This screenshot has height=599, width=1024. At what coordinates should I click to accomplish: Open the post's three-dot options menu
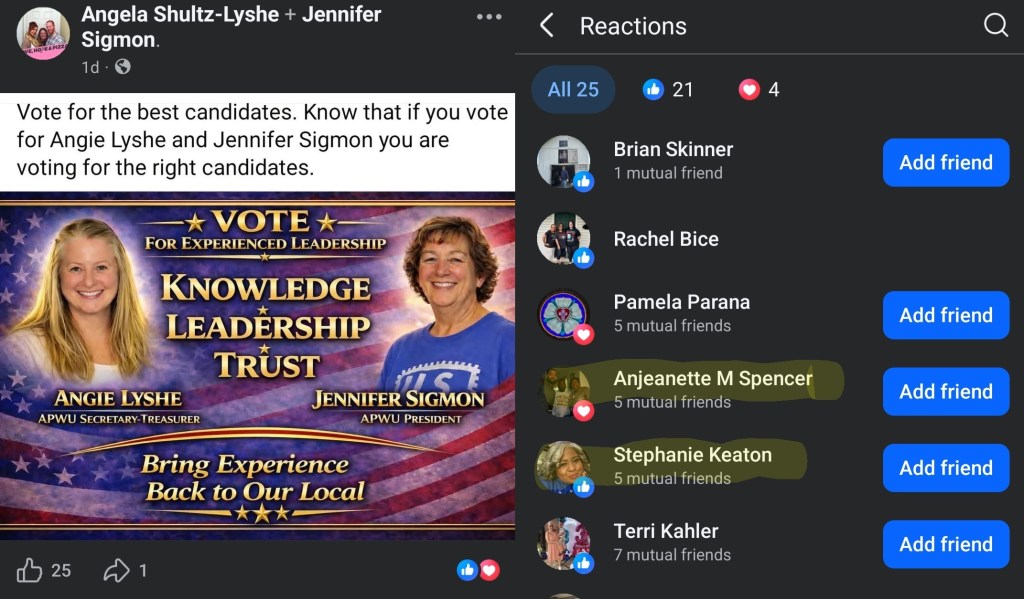[488, 16]
